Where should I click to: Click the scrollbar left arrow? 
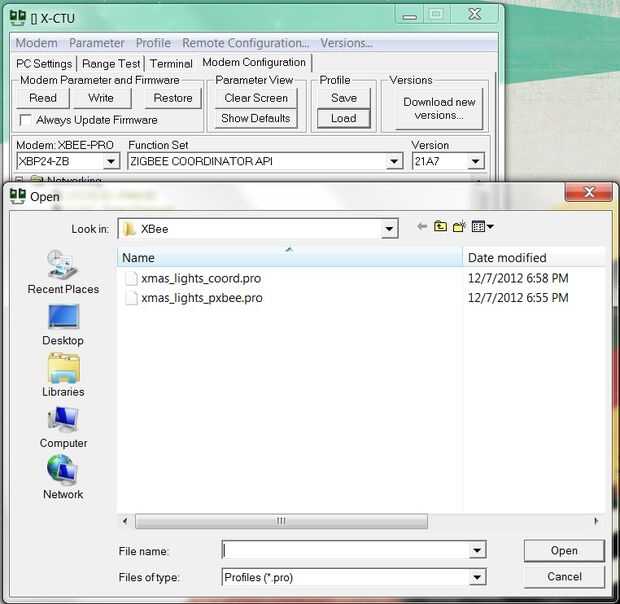(125, 521)
